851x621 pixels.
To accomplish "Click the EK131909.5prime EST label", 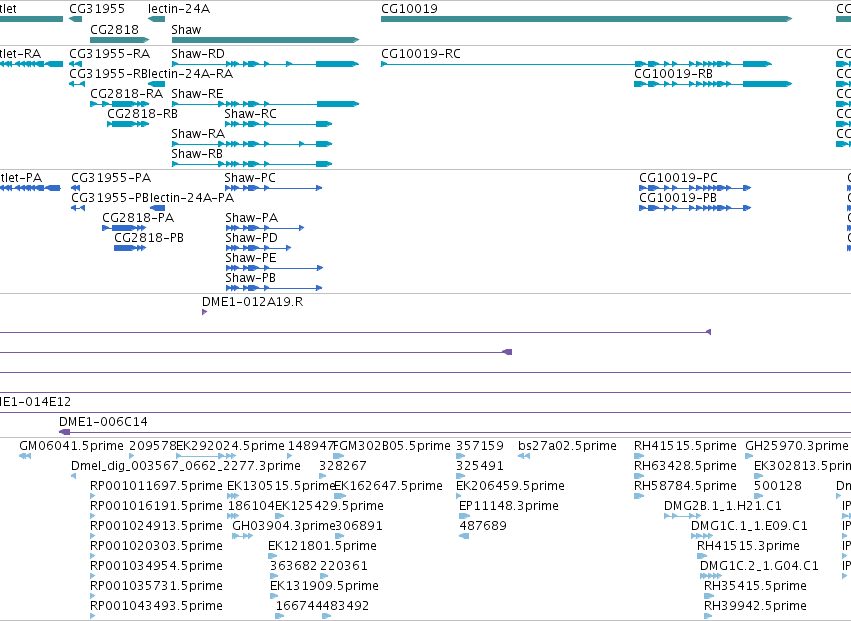I will coord(324,586).
